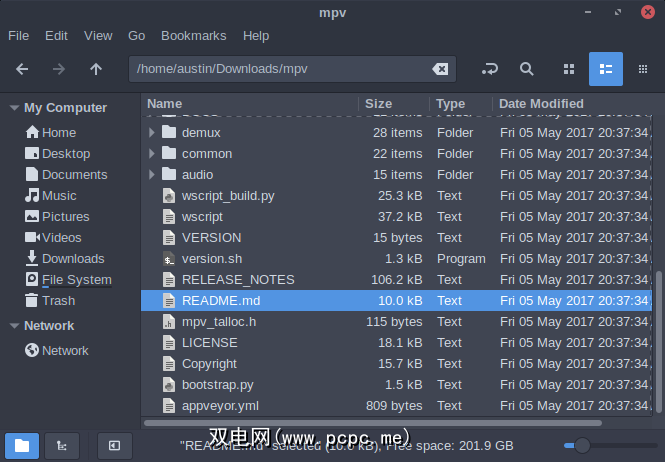
Task: Select the appveyor.yml file
Action: [397, 406]
